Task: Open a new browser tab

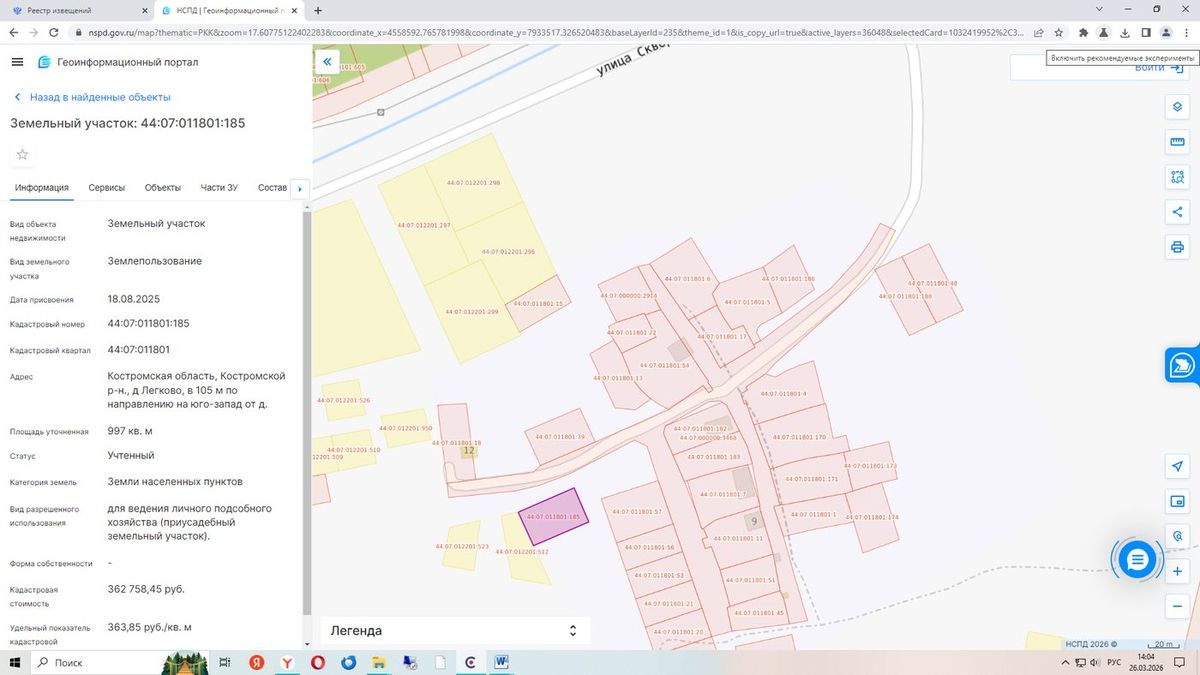Action: click(318, 9)
